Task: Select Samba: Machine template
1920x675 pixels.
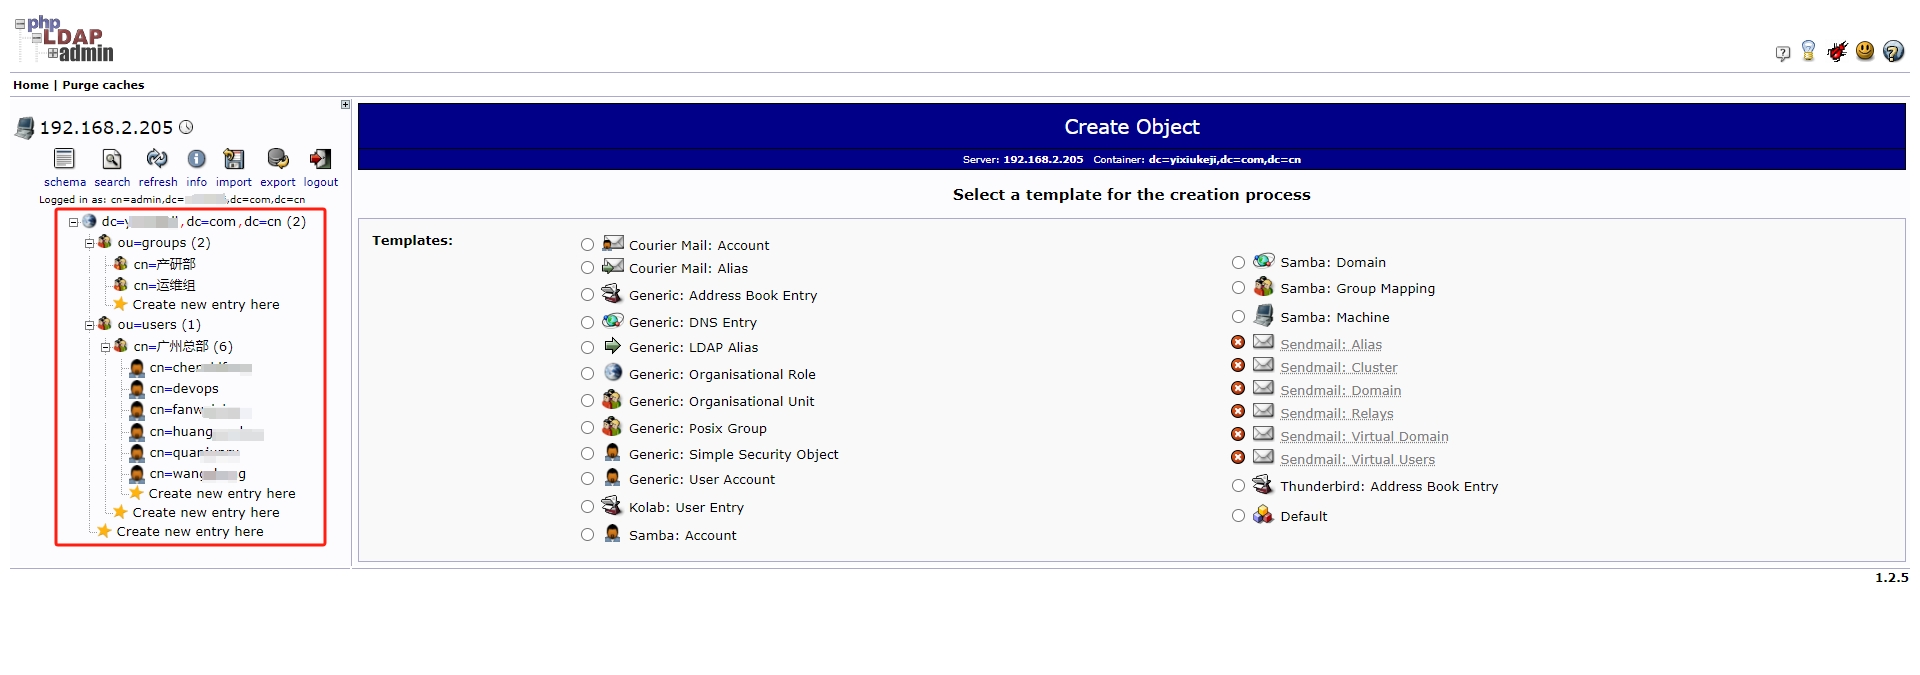Action: 1238,317
